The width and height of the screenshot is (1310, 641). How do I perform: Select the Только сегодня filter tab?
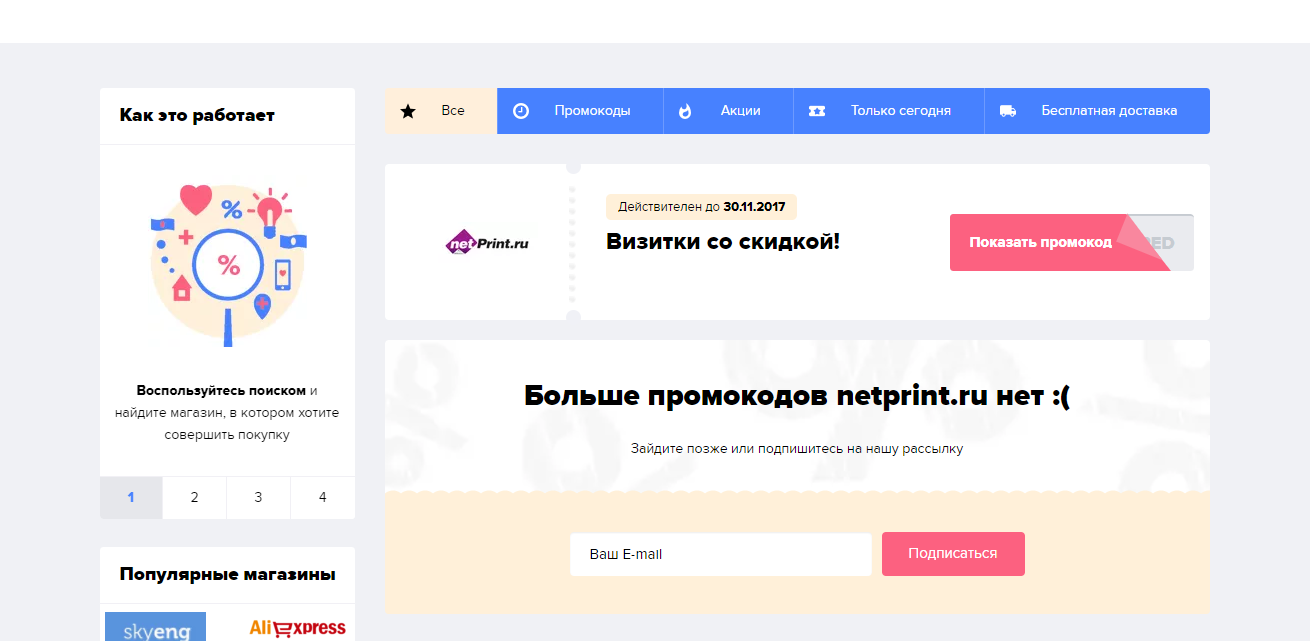[x=900, y=111]
